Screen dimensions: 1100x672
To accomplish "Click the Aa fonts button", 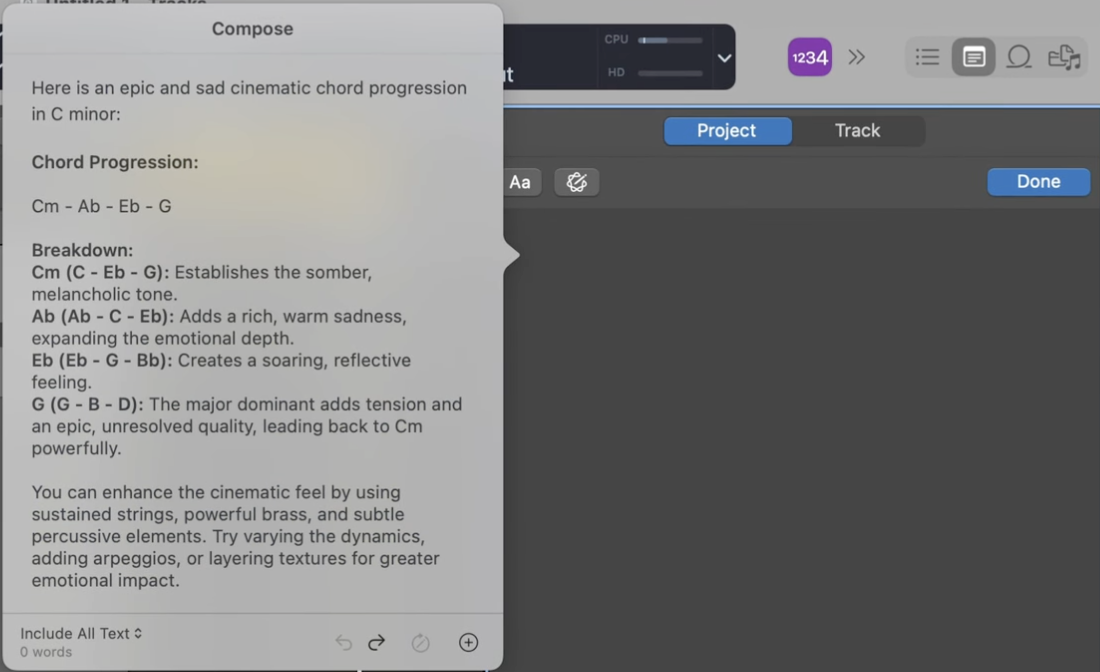I will [x=520, y=182].
